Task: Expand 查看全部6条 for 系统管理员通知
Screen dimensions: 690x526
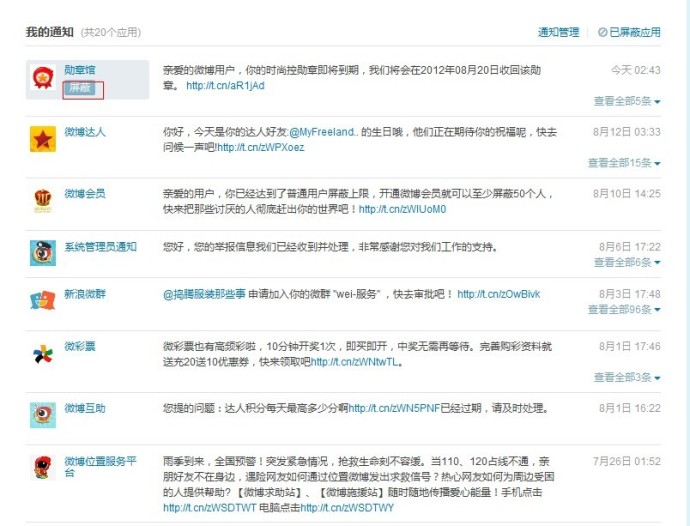Action: [x=627, y=262]
